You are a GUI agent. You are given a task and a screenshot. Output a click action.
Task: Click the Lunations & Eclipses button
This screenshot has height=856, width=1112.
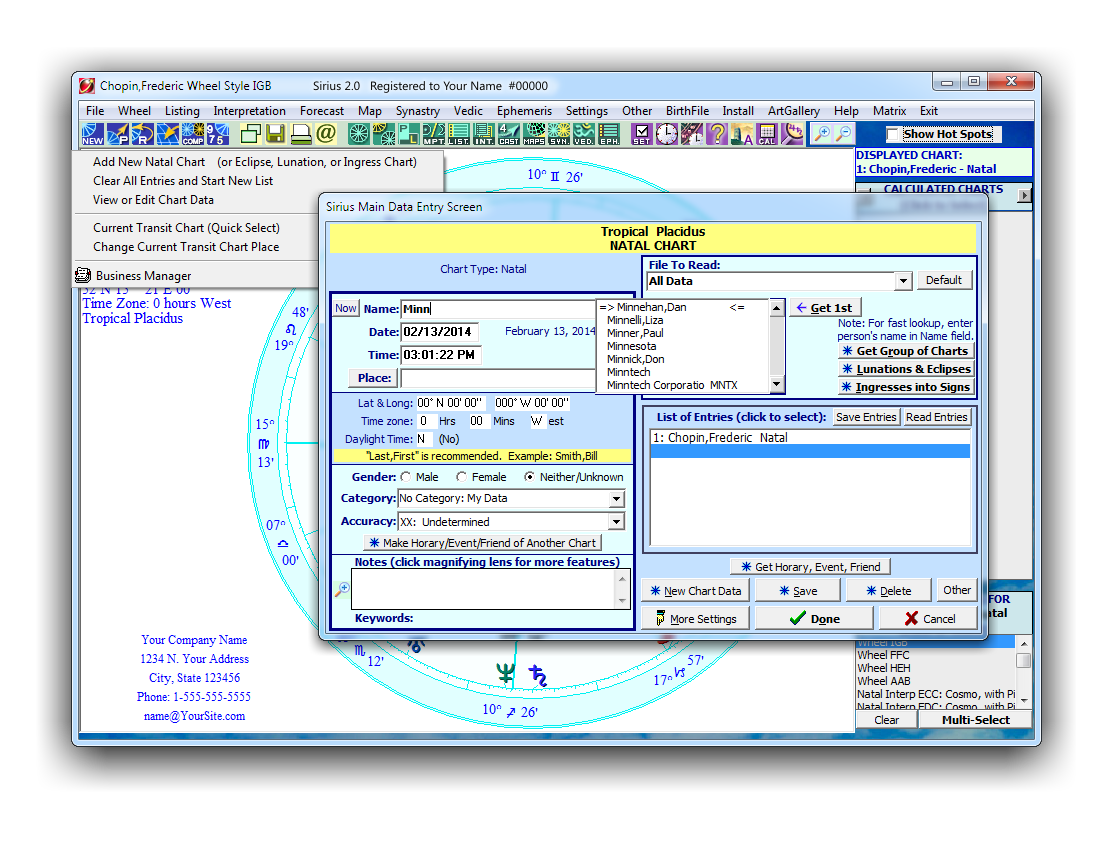tap(906, 369)
